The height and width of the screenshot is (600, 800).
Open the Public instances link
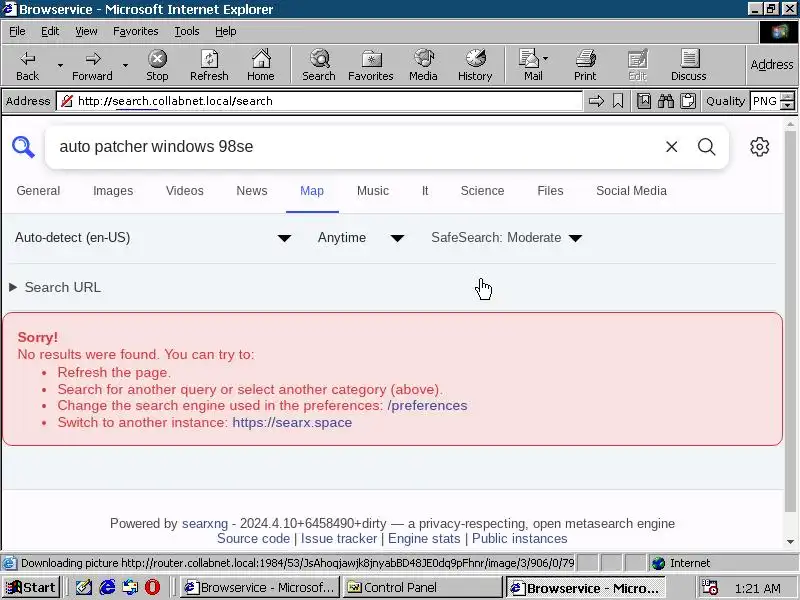(x=519, y=539)
